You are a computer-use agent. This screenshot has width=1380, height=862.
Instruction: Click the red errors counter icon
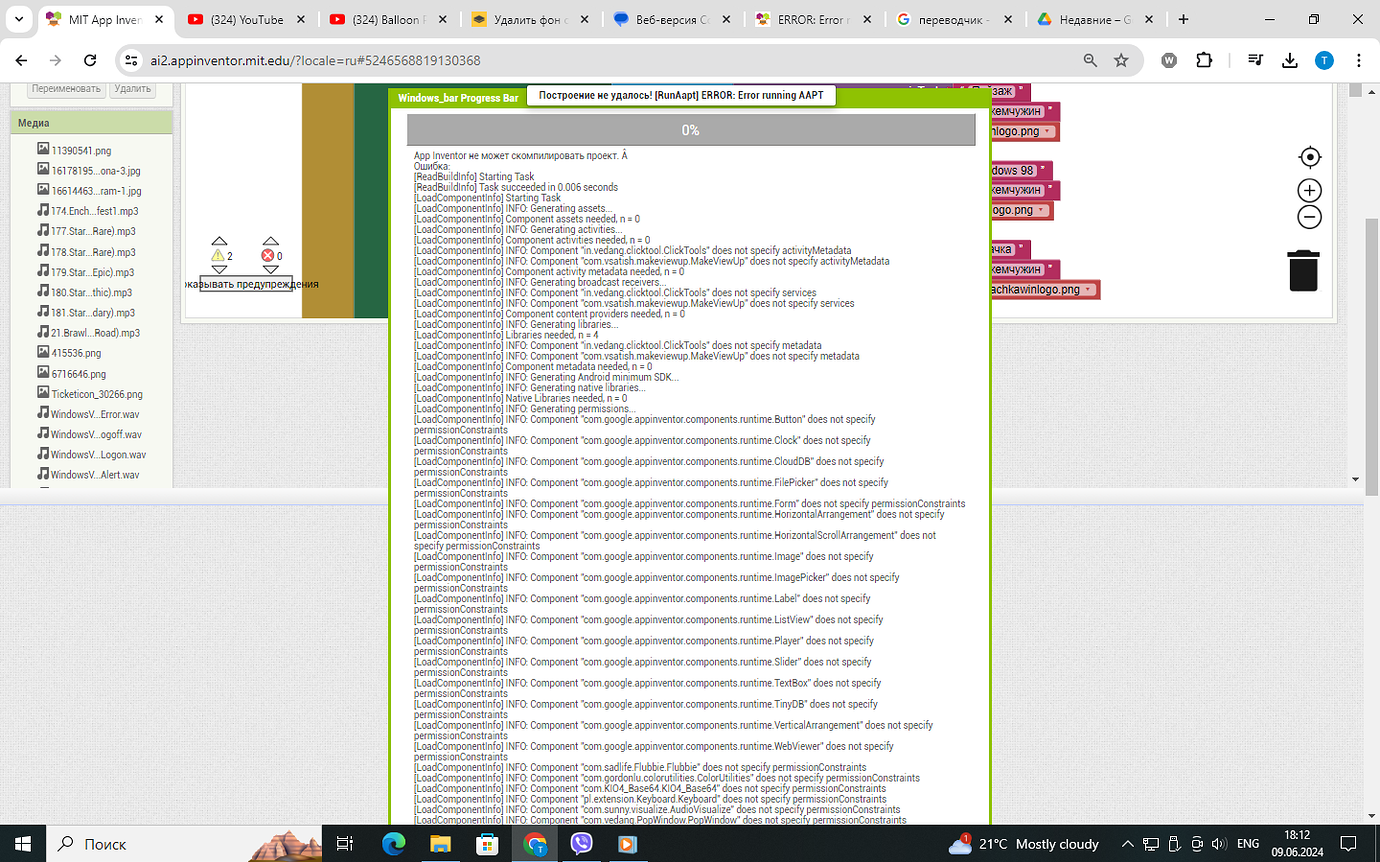point(268,255)
